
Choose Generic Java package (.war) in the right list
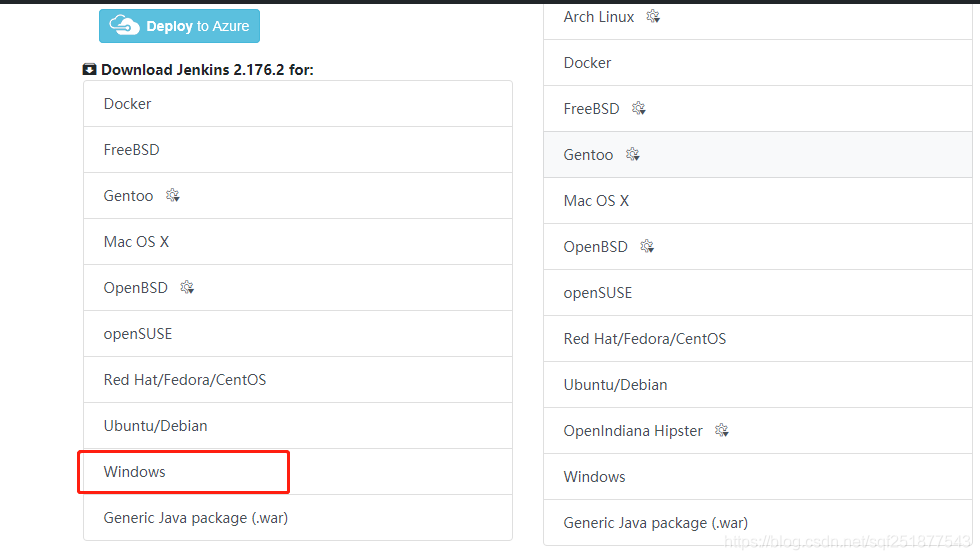[758, 522]
